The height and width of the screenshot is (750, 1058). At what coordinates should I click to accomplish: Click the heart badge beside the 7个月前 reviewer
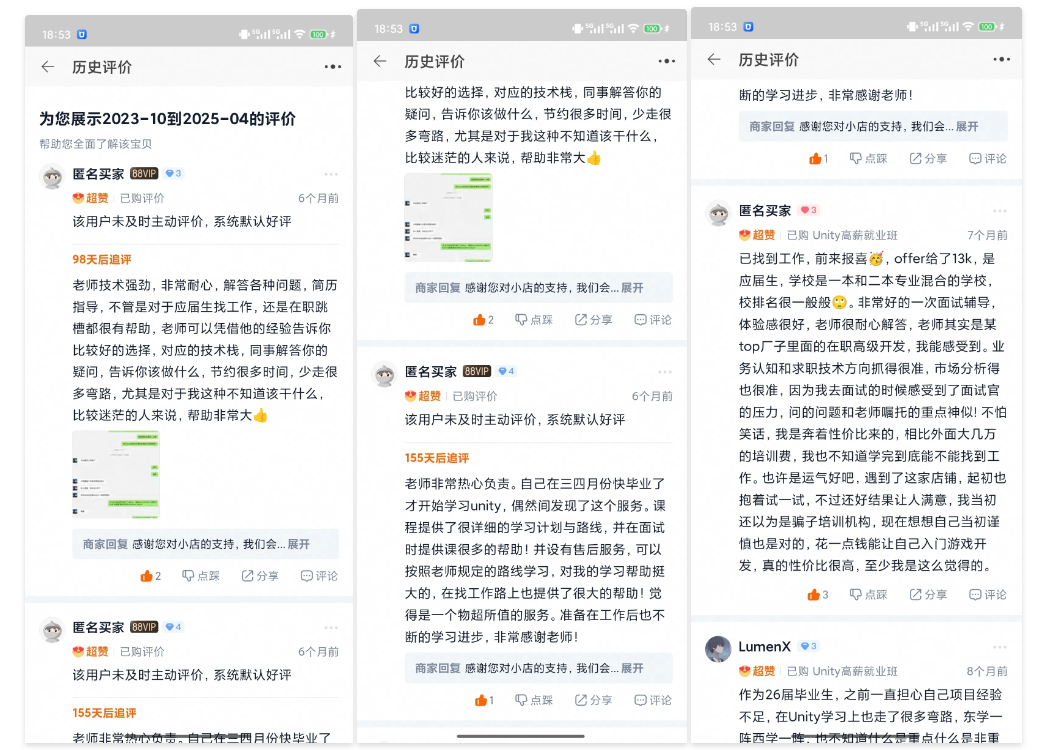[809, 211]
